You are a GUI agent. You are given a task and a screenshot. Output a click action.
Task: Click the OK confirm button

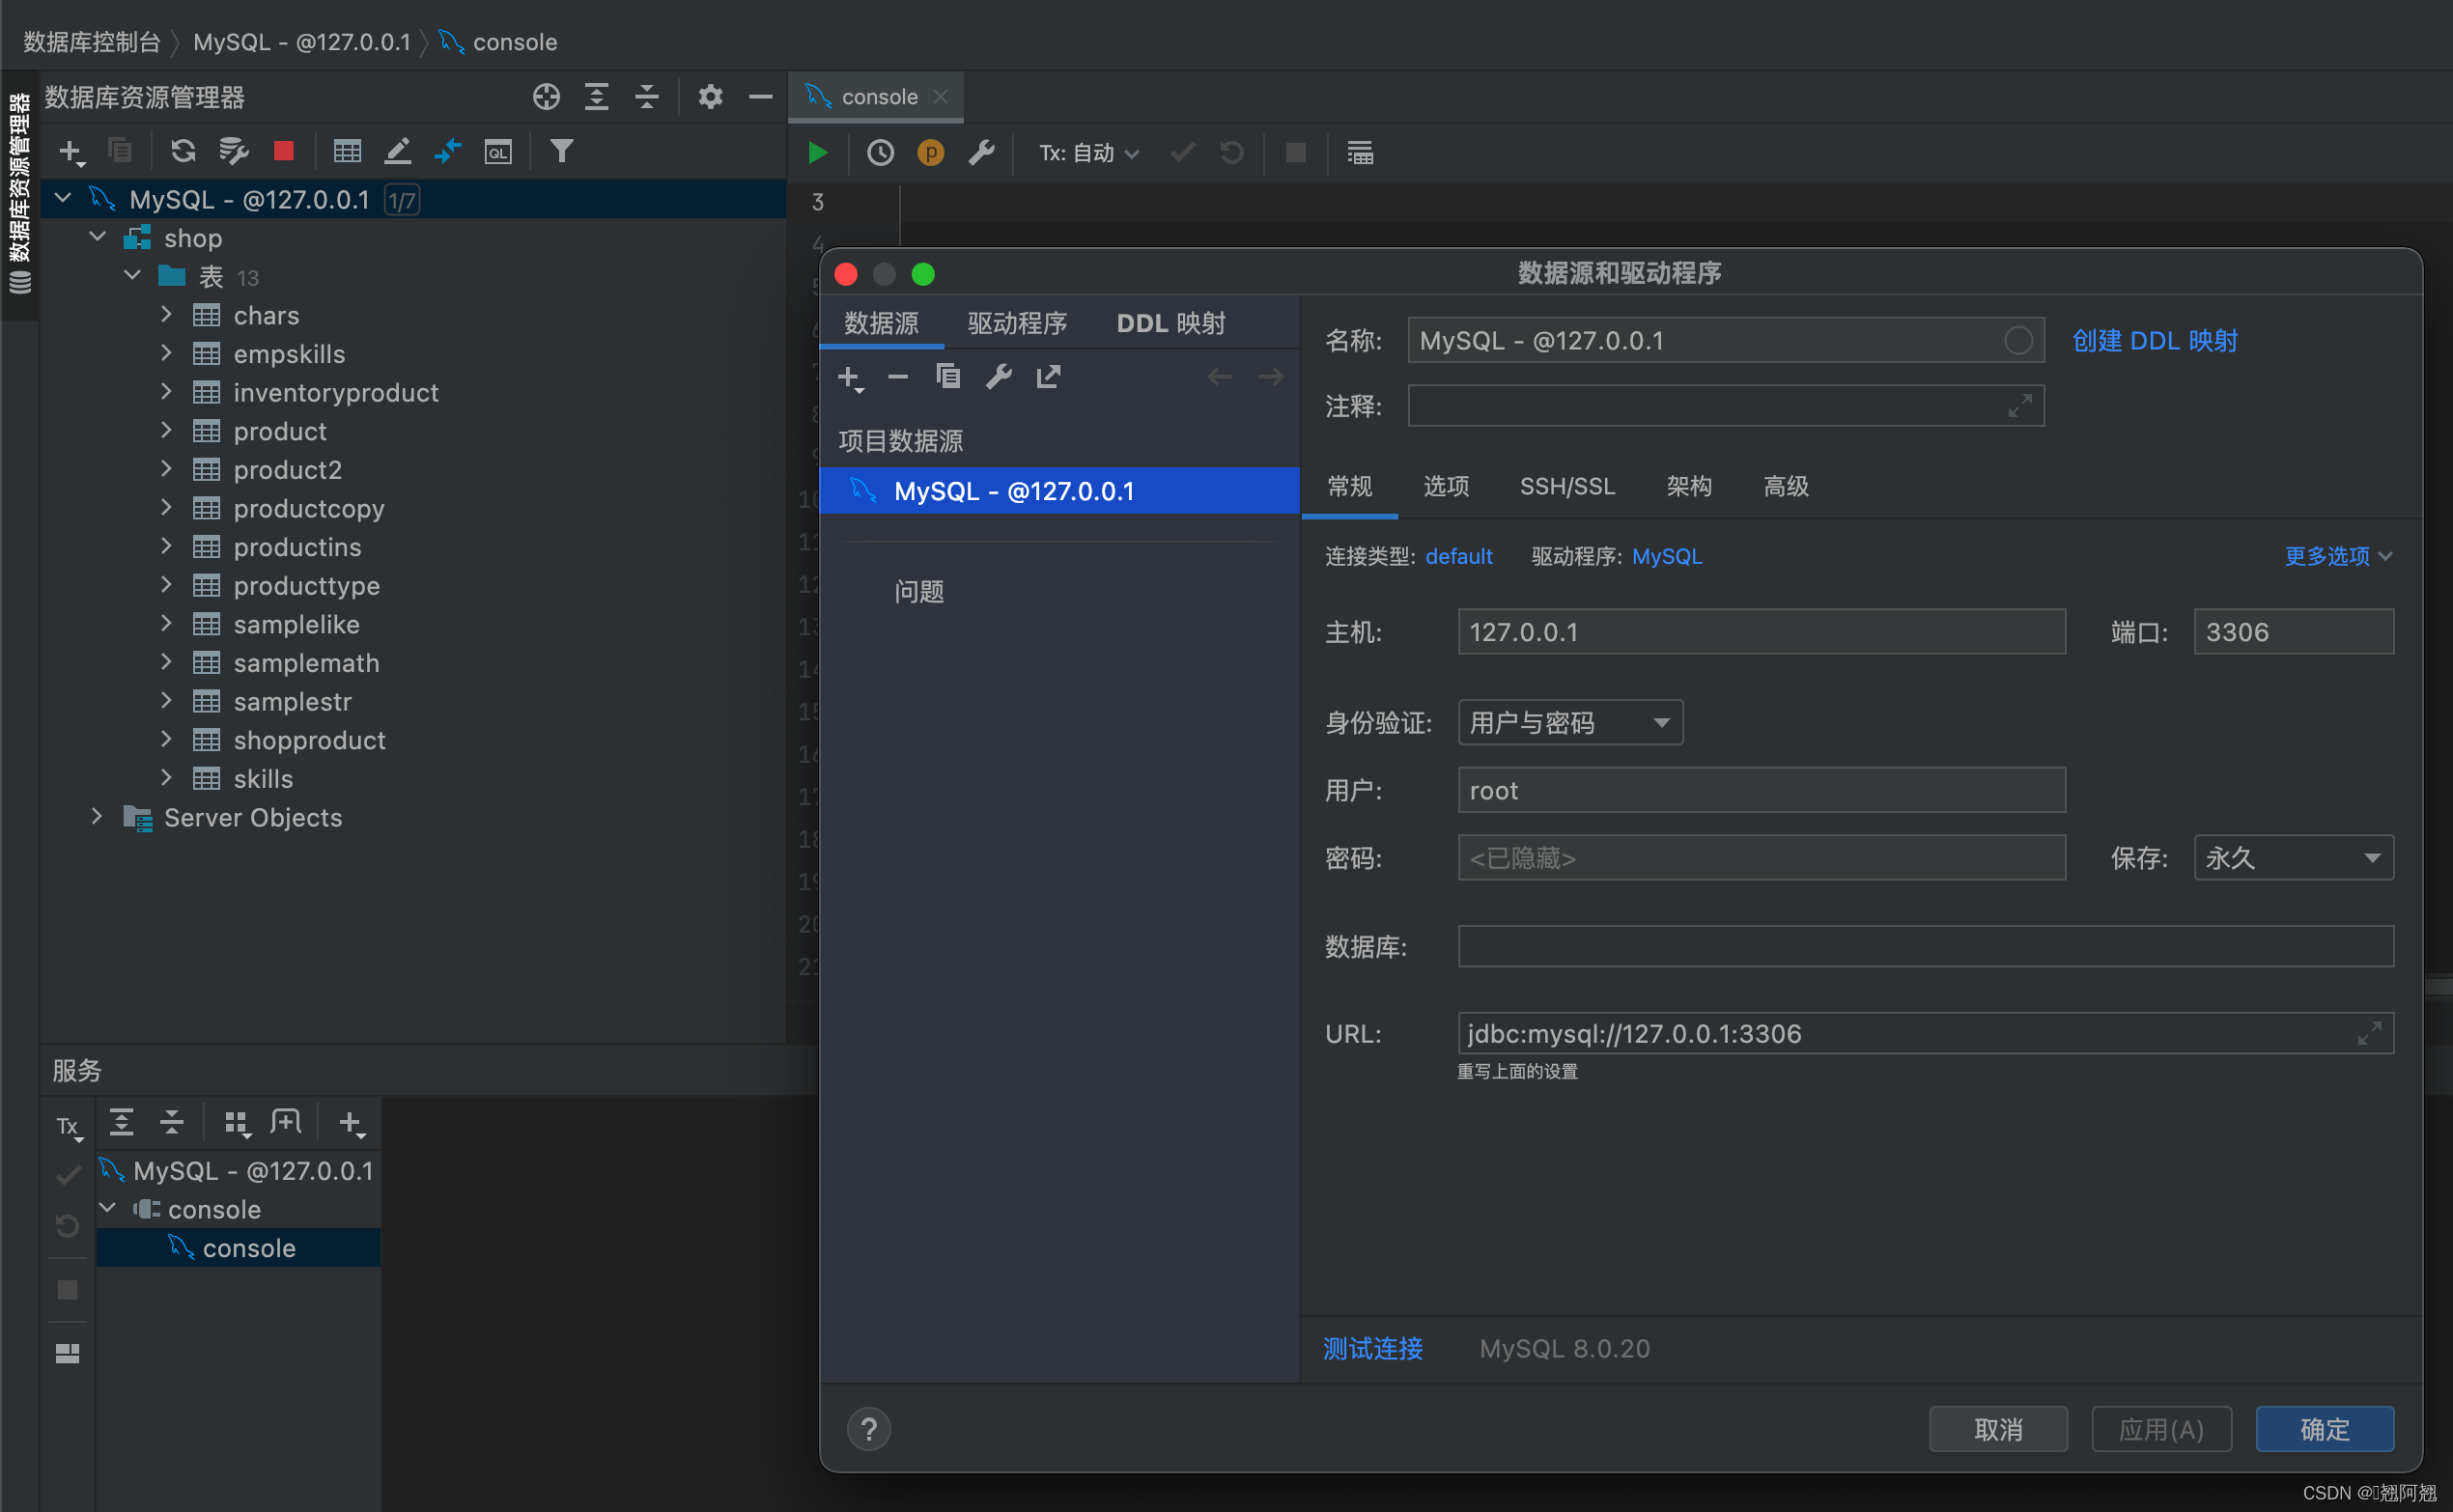[x=2325, y=1429]
